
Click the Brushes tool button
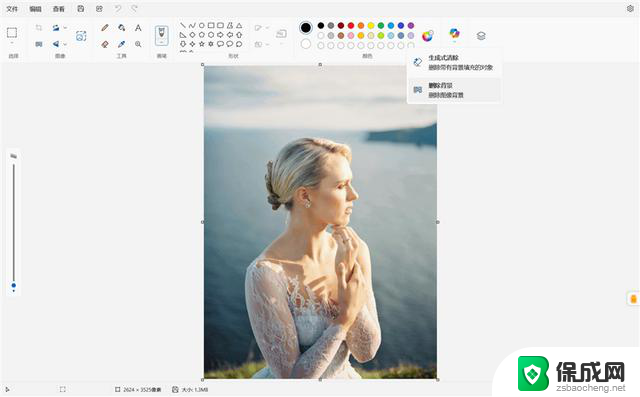(x=162, y=35)
